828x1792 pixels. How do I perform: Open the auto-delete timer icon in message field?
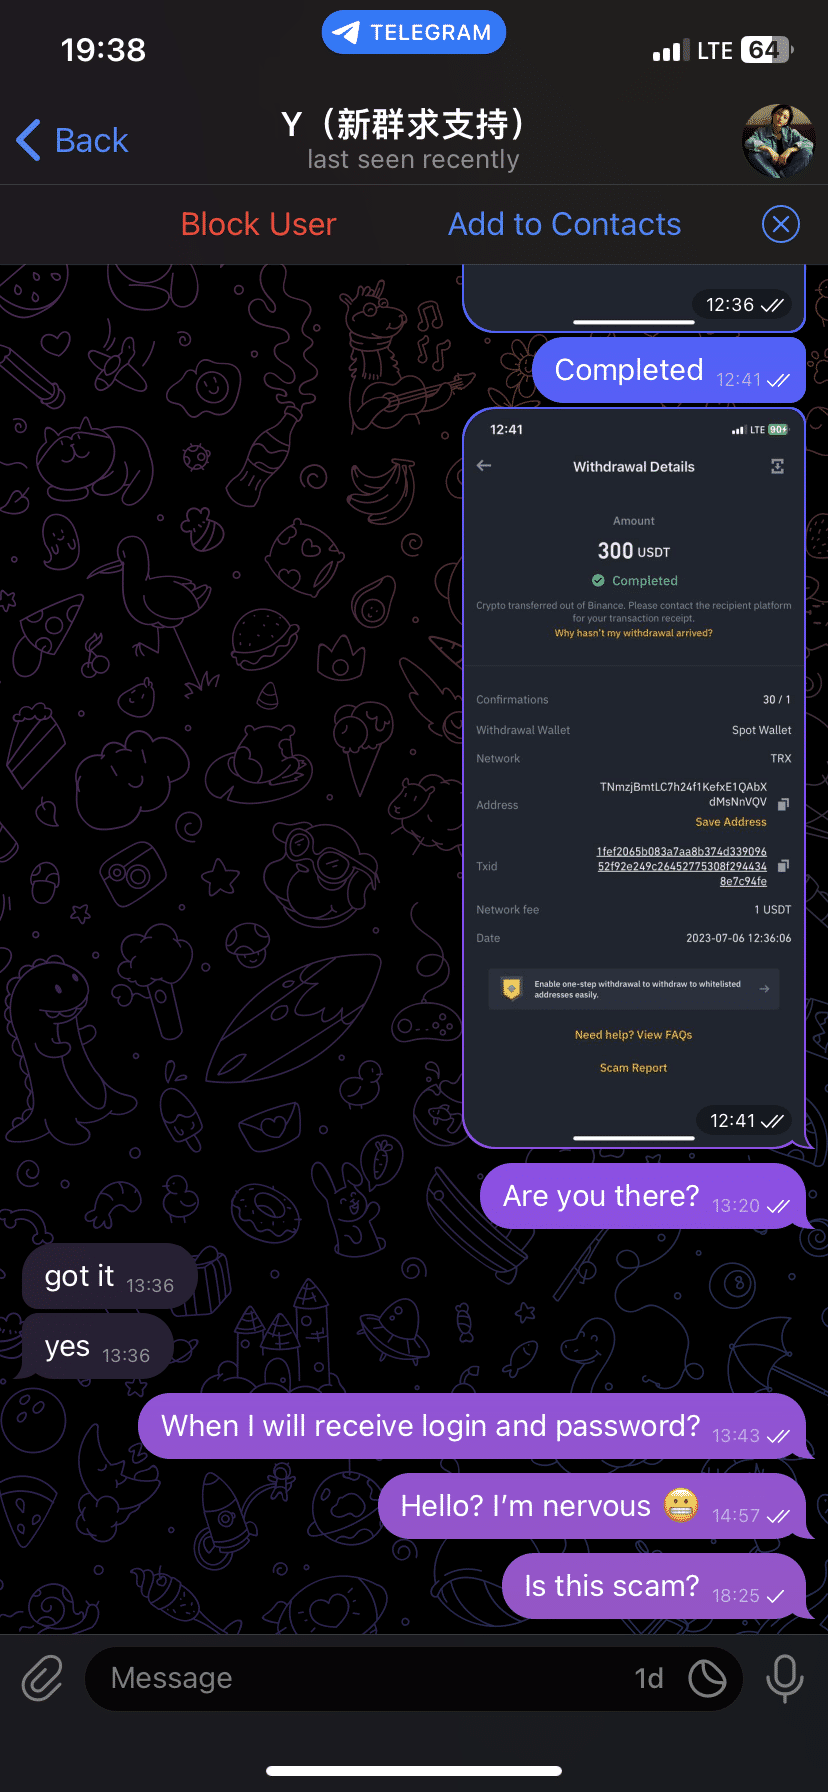coord(707,1678)
